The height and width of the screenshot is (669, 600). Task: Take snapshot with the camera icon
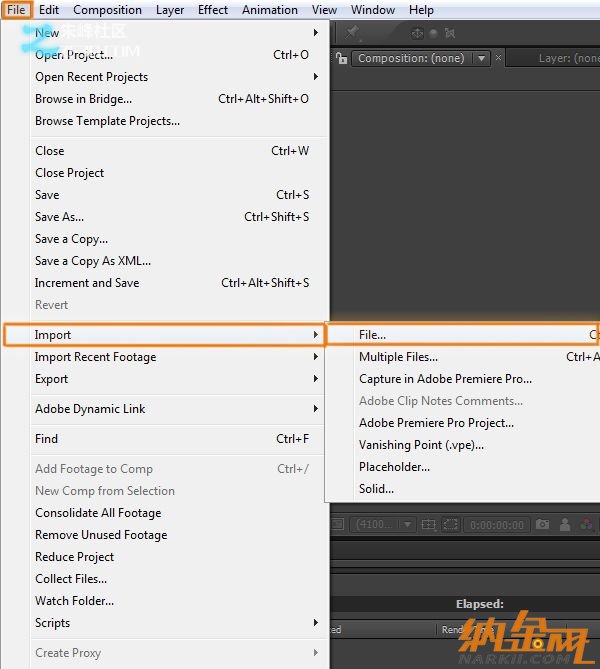(x=542, y=524)
